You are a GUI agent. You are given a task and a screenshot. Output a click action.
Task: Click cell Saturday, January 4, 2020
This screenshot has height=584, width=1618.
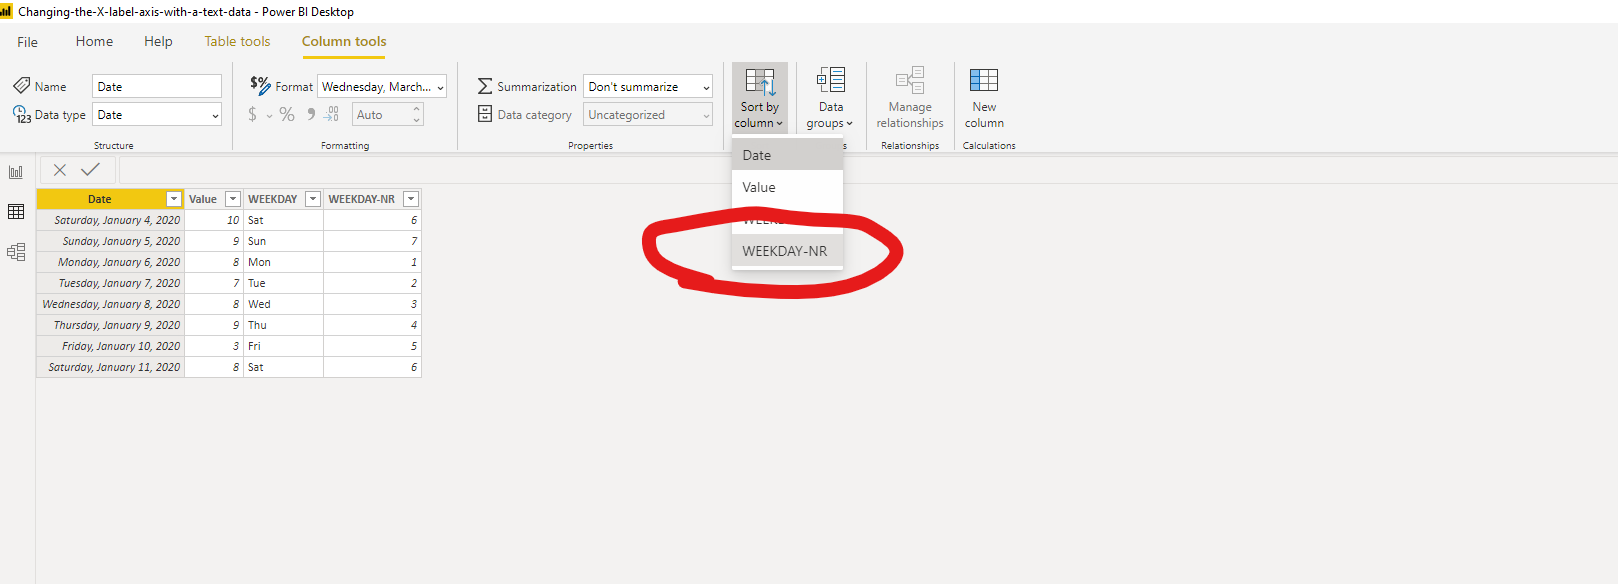coord(111,220)
